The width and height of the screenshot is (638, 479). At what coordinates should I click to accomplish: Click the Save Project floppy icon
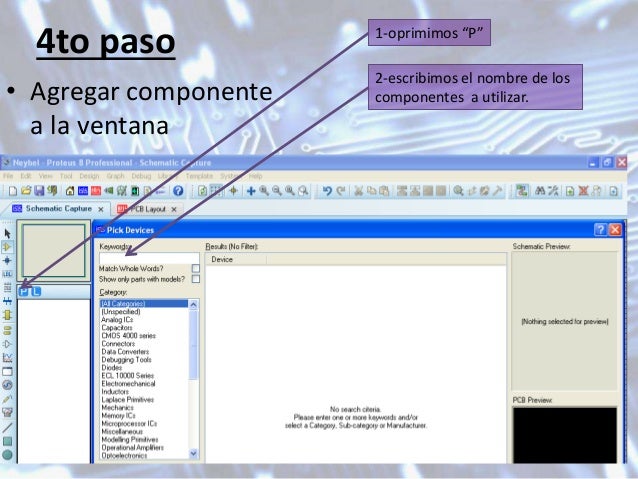[x=39, y=191]
